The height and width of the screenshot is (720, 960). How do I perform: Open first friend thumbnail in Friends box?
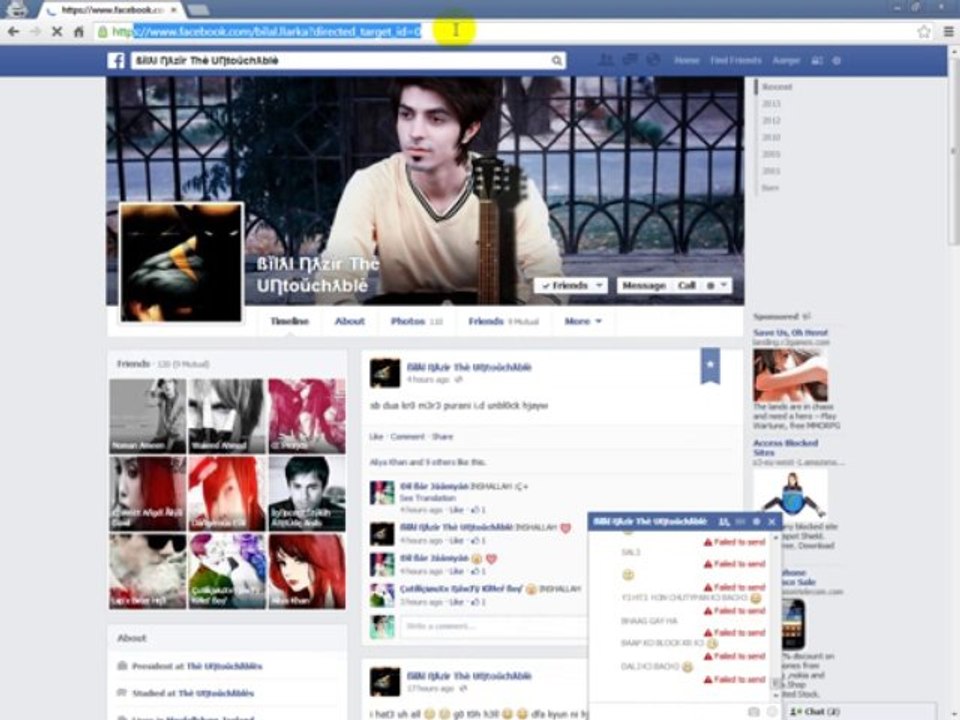148,416
